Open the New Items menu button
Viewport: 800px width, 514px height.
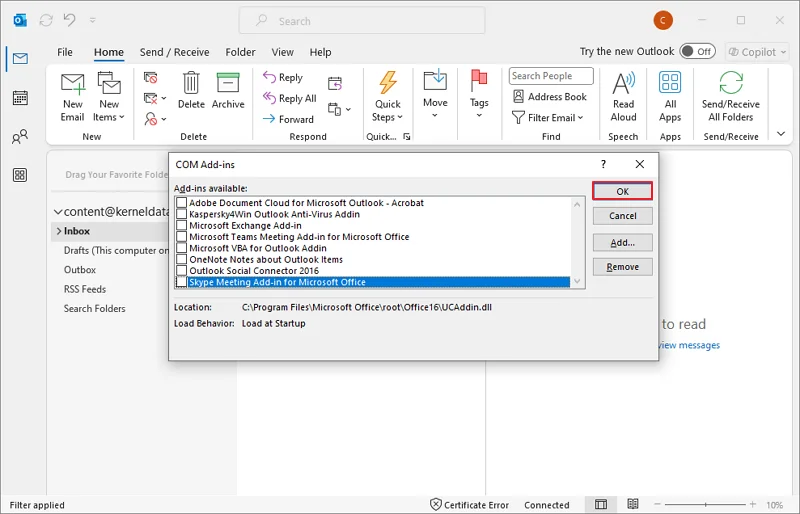point(109,97)
